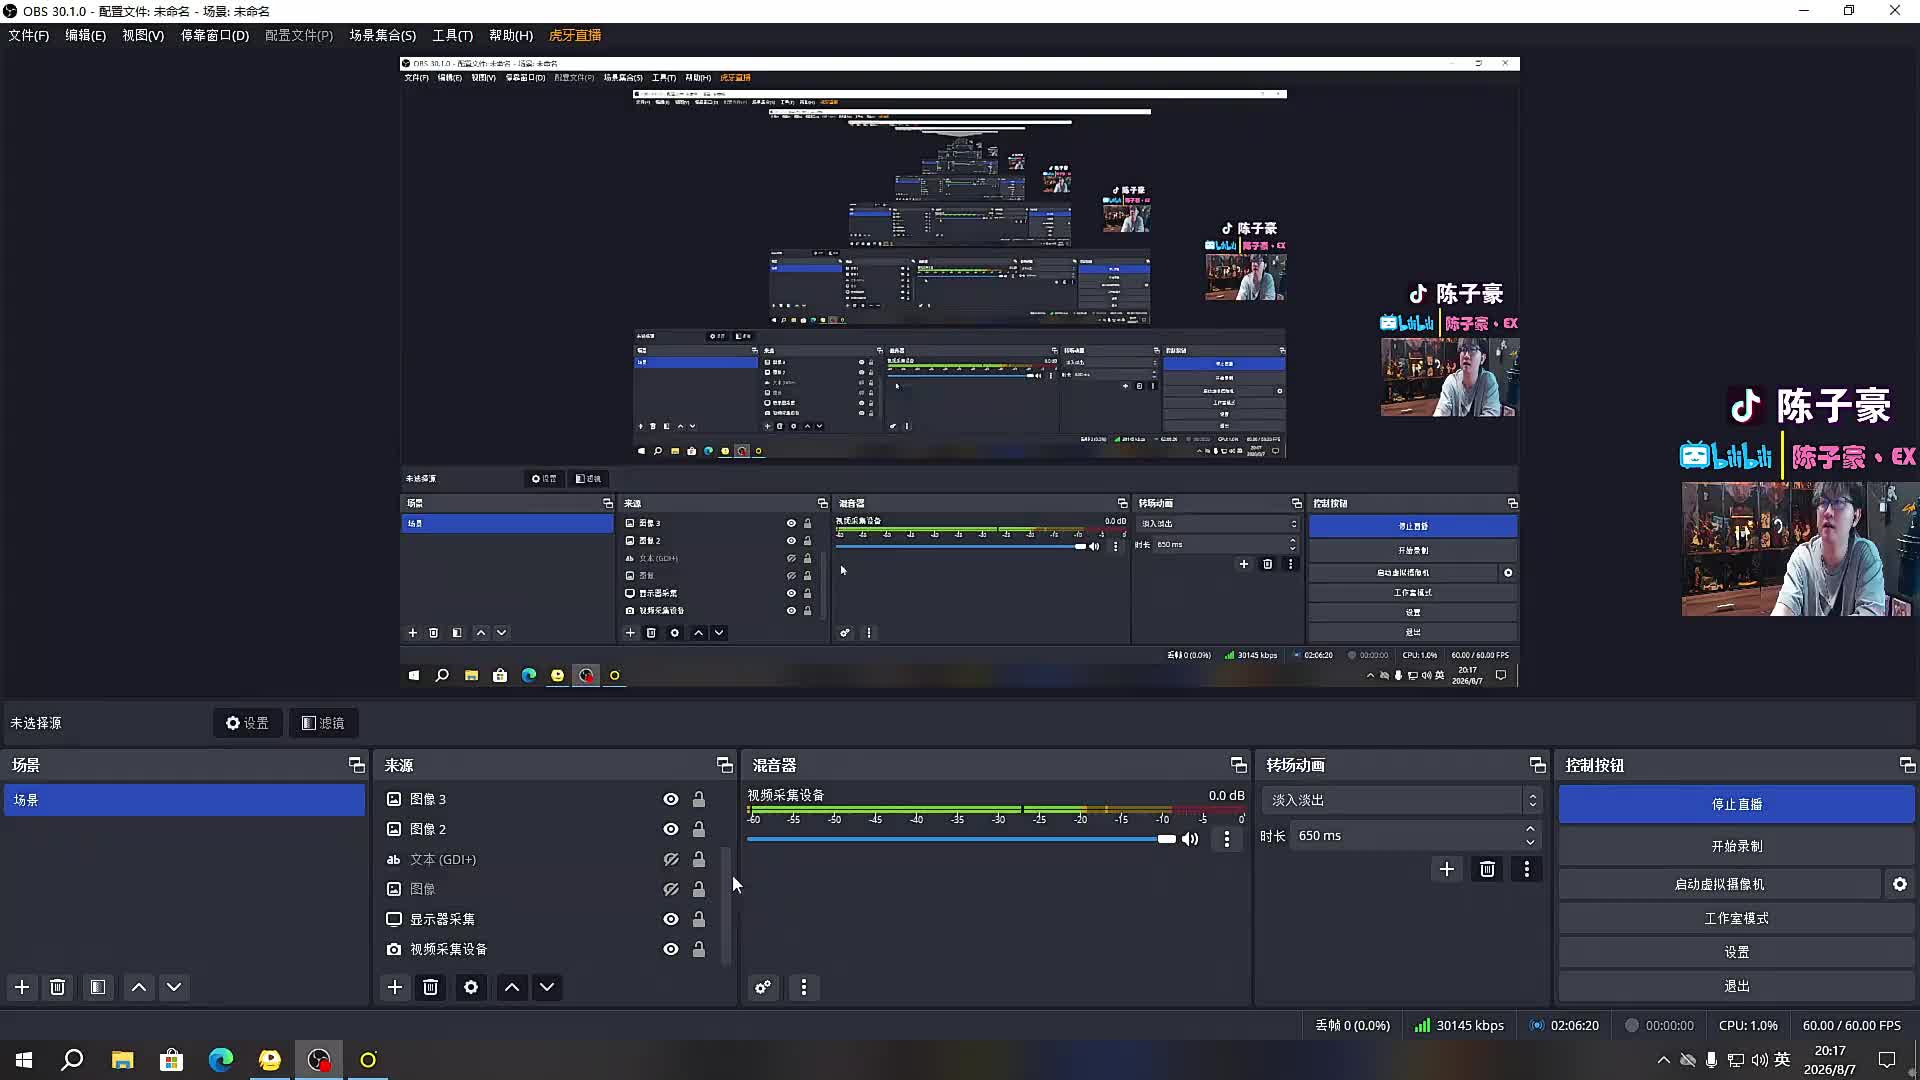Viewport: 1920px width, 1080px height.
Task: Open scene filters icon in Scenes panel
Action: pos(98,987)
